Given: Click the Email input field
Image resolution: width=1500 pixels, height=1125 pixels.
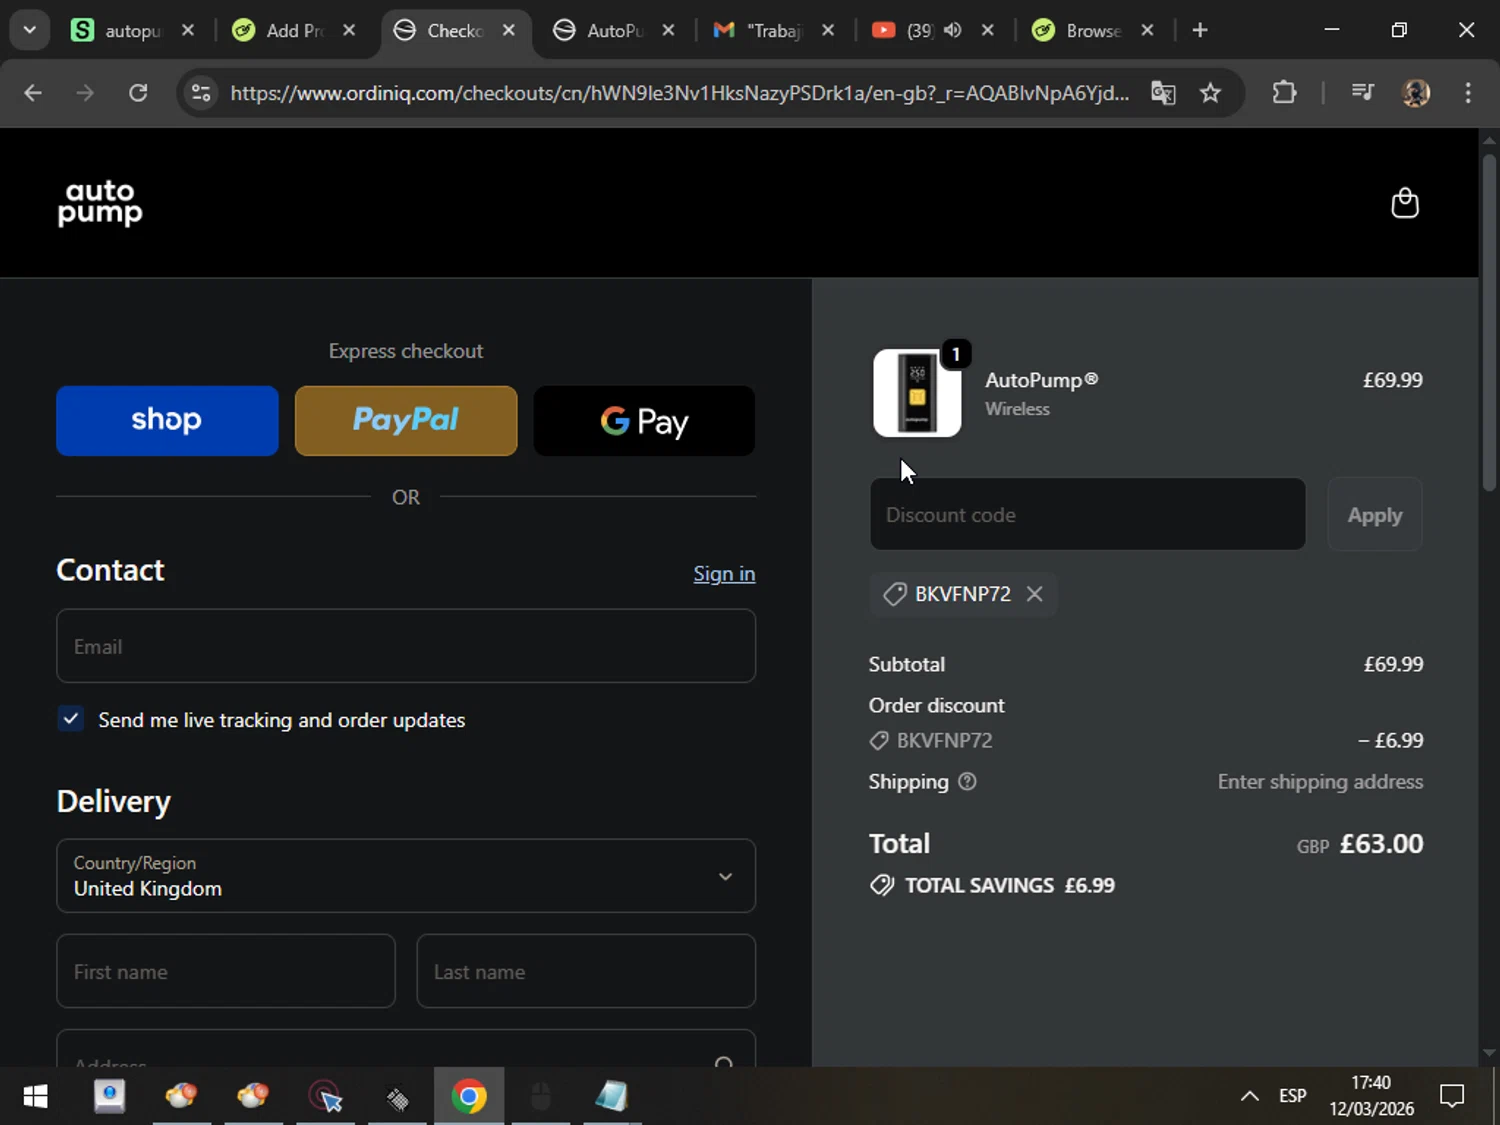Looking at the screenshot, I should pos(406,646).
